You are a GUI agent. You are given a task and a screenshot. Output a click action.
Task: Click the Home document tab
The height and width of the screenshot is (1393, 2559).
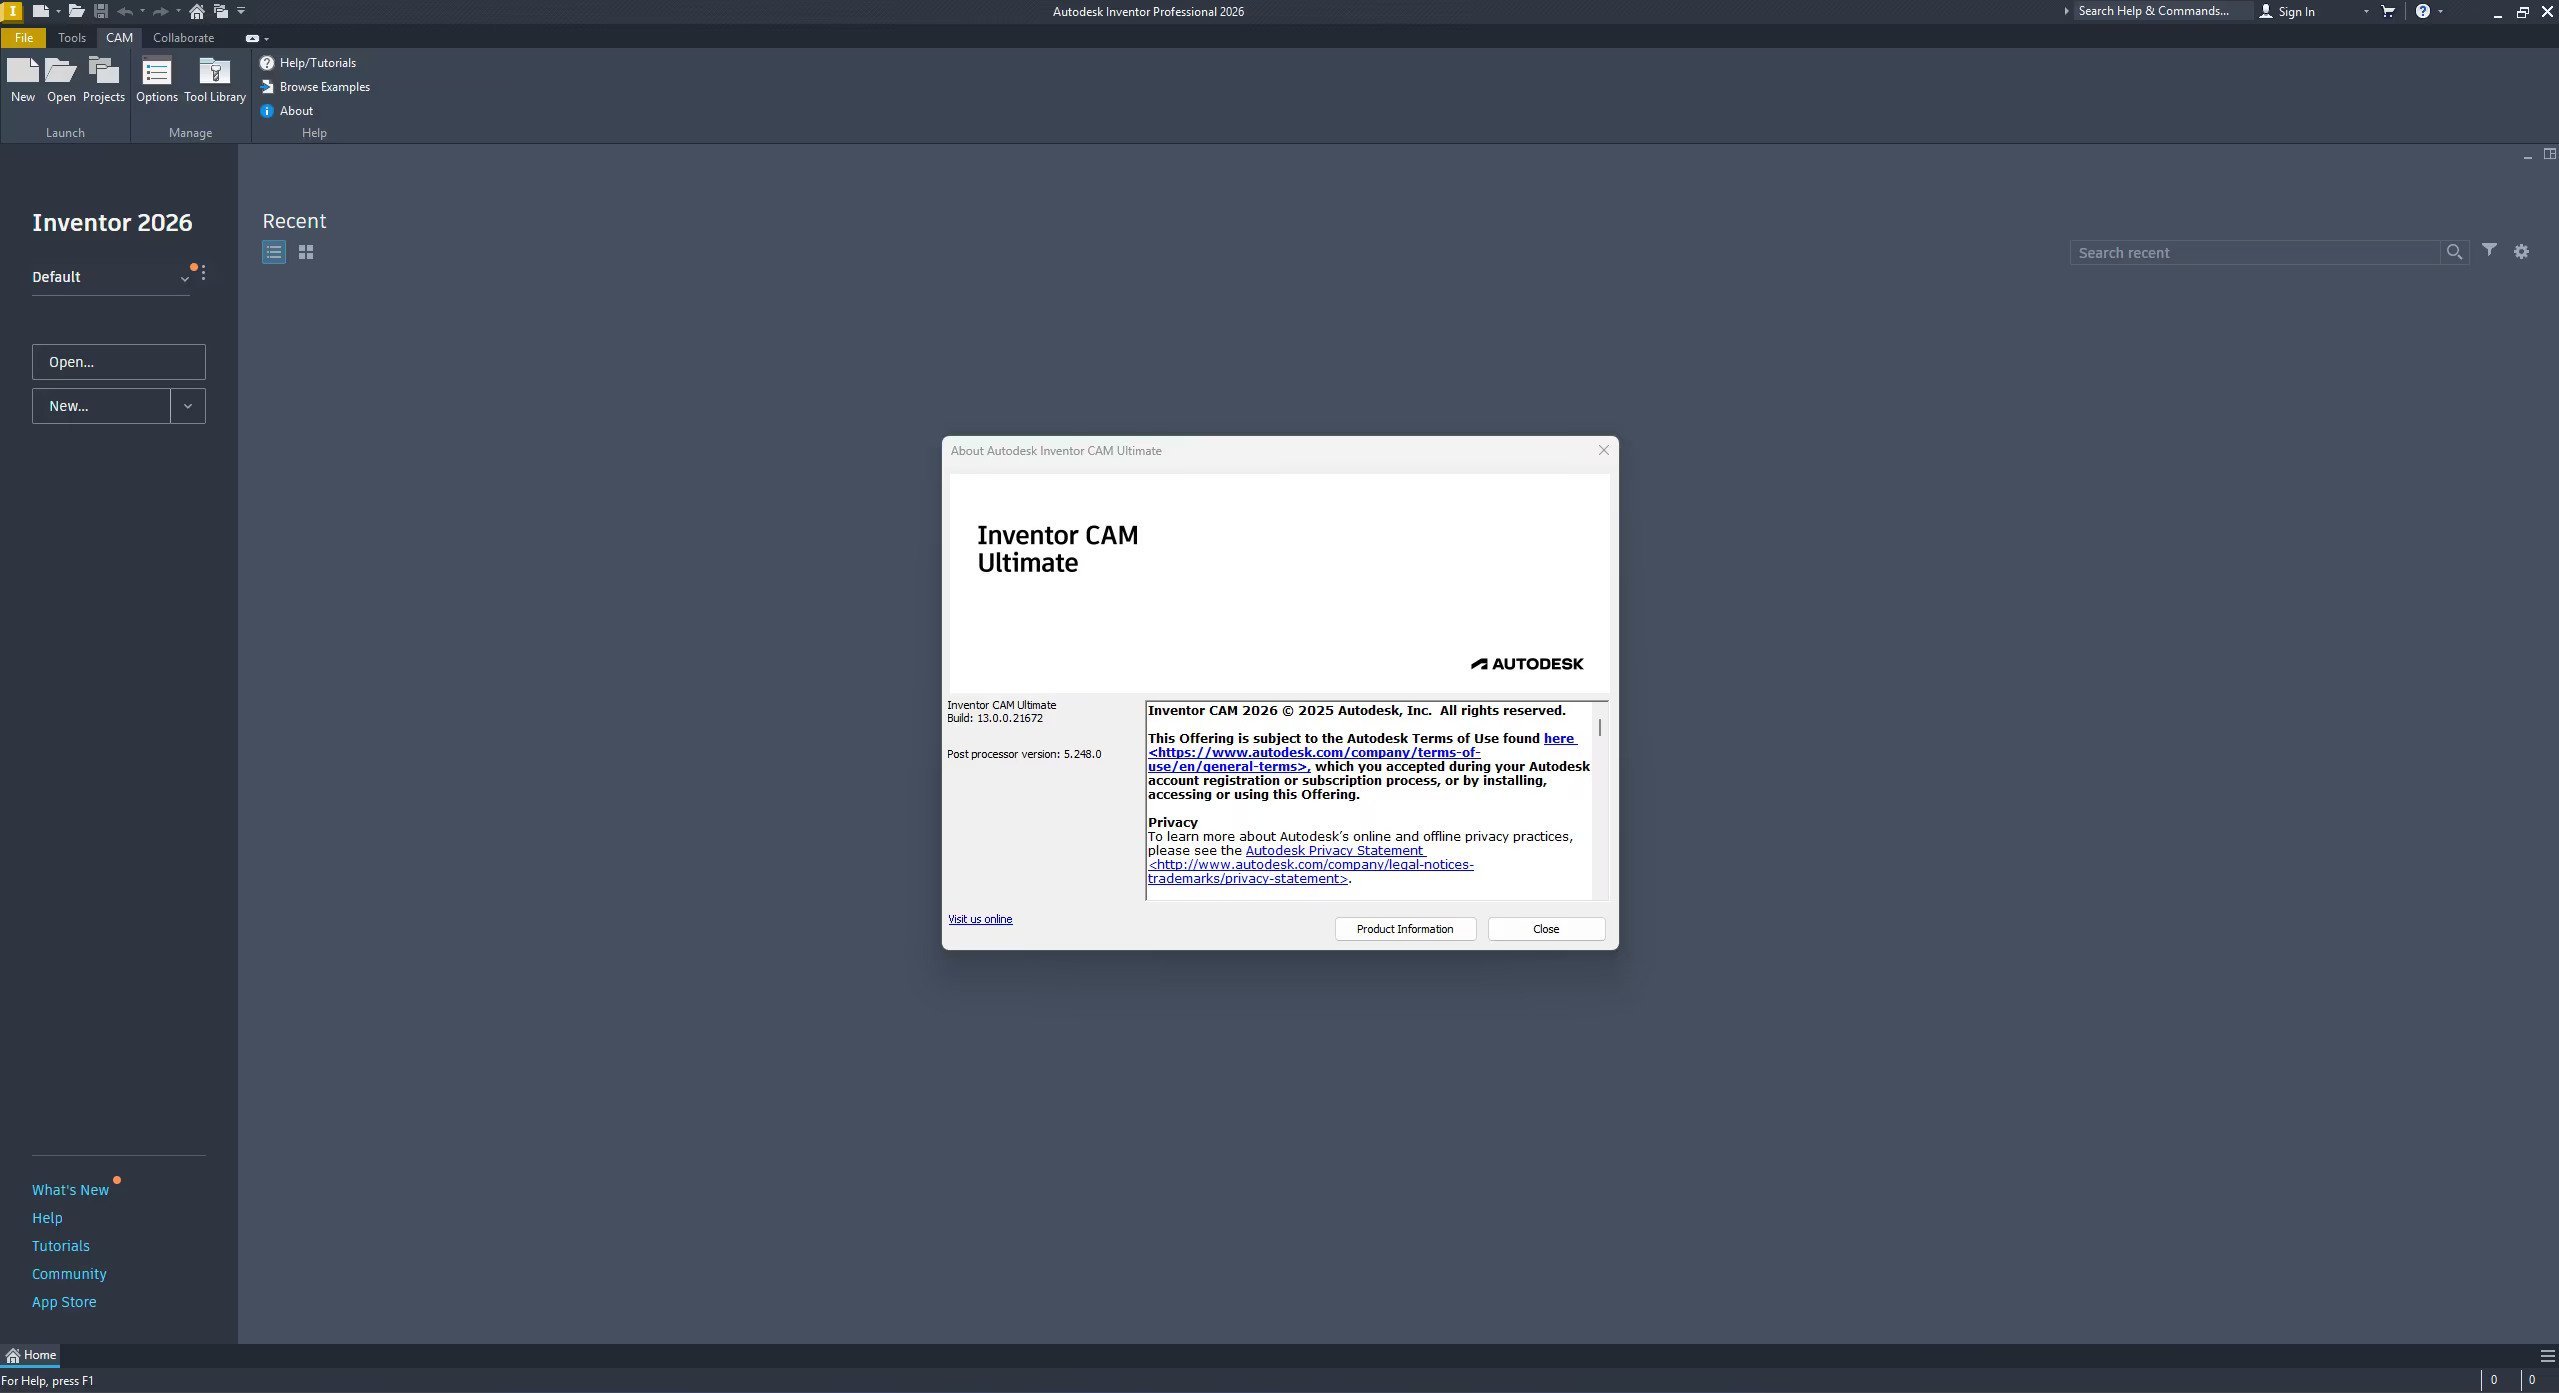pos(31,1355)
